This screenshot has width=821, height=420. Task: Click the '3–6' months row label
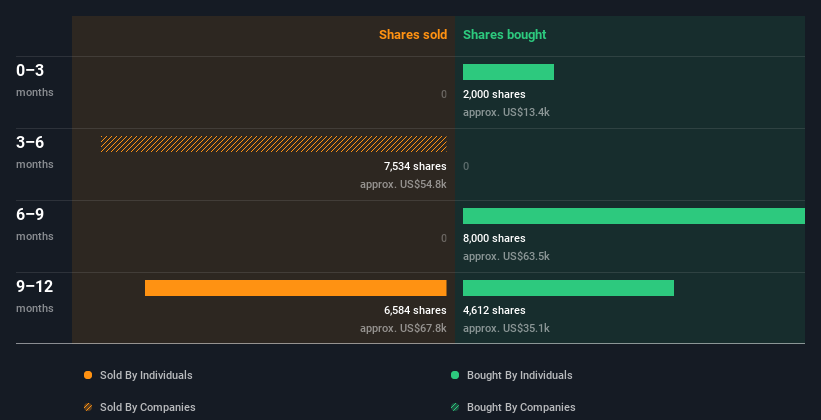click(x=30, y=142)
